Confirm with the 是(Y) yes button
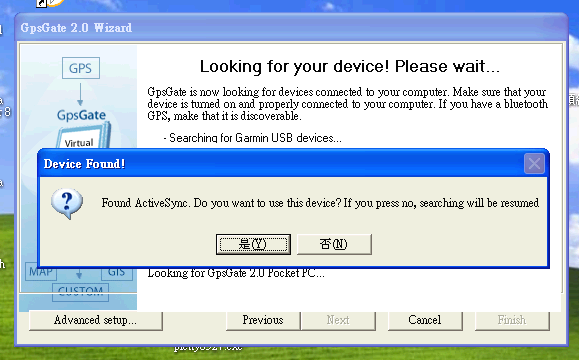The width and height of the screenshot is (579, 360). pyautogui.click(x=253, y=244)
